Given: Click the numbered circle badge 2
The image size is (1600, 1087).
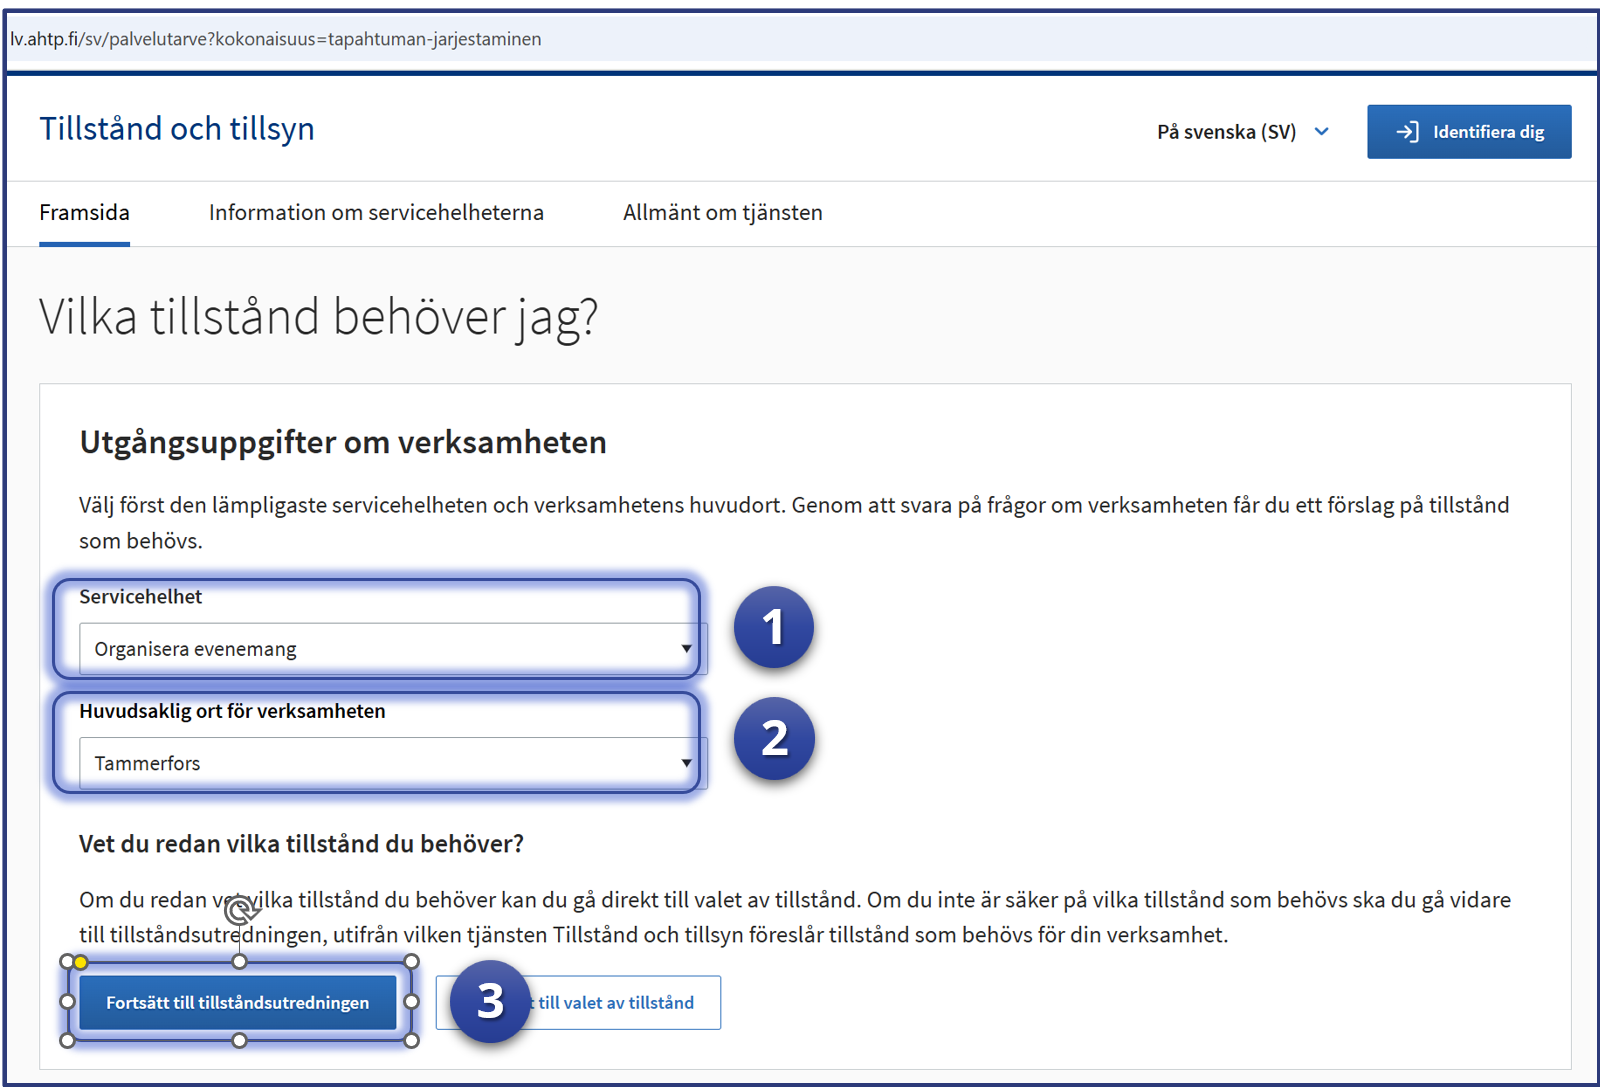Looking at the screenshot, I should point(773,739).
